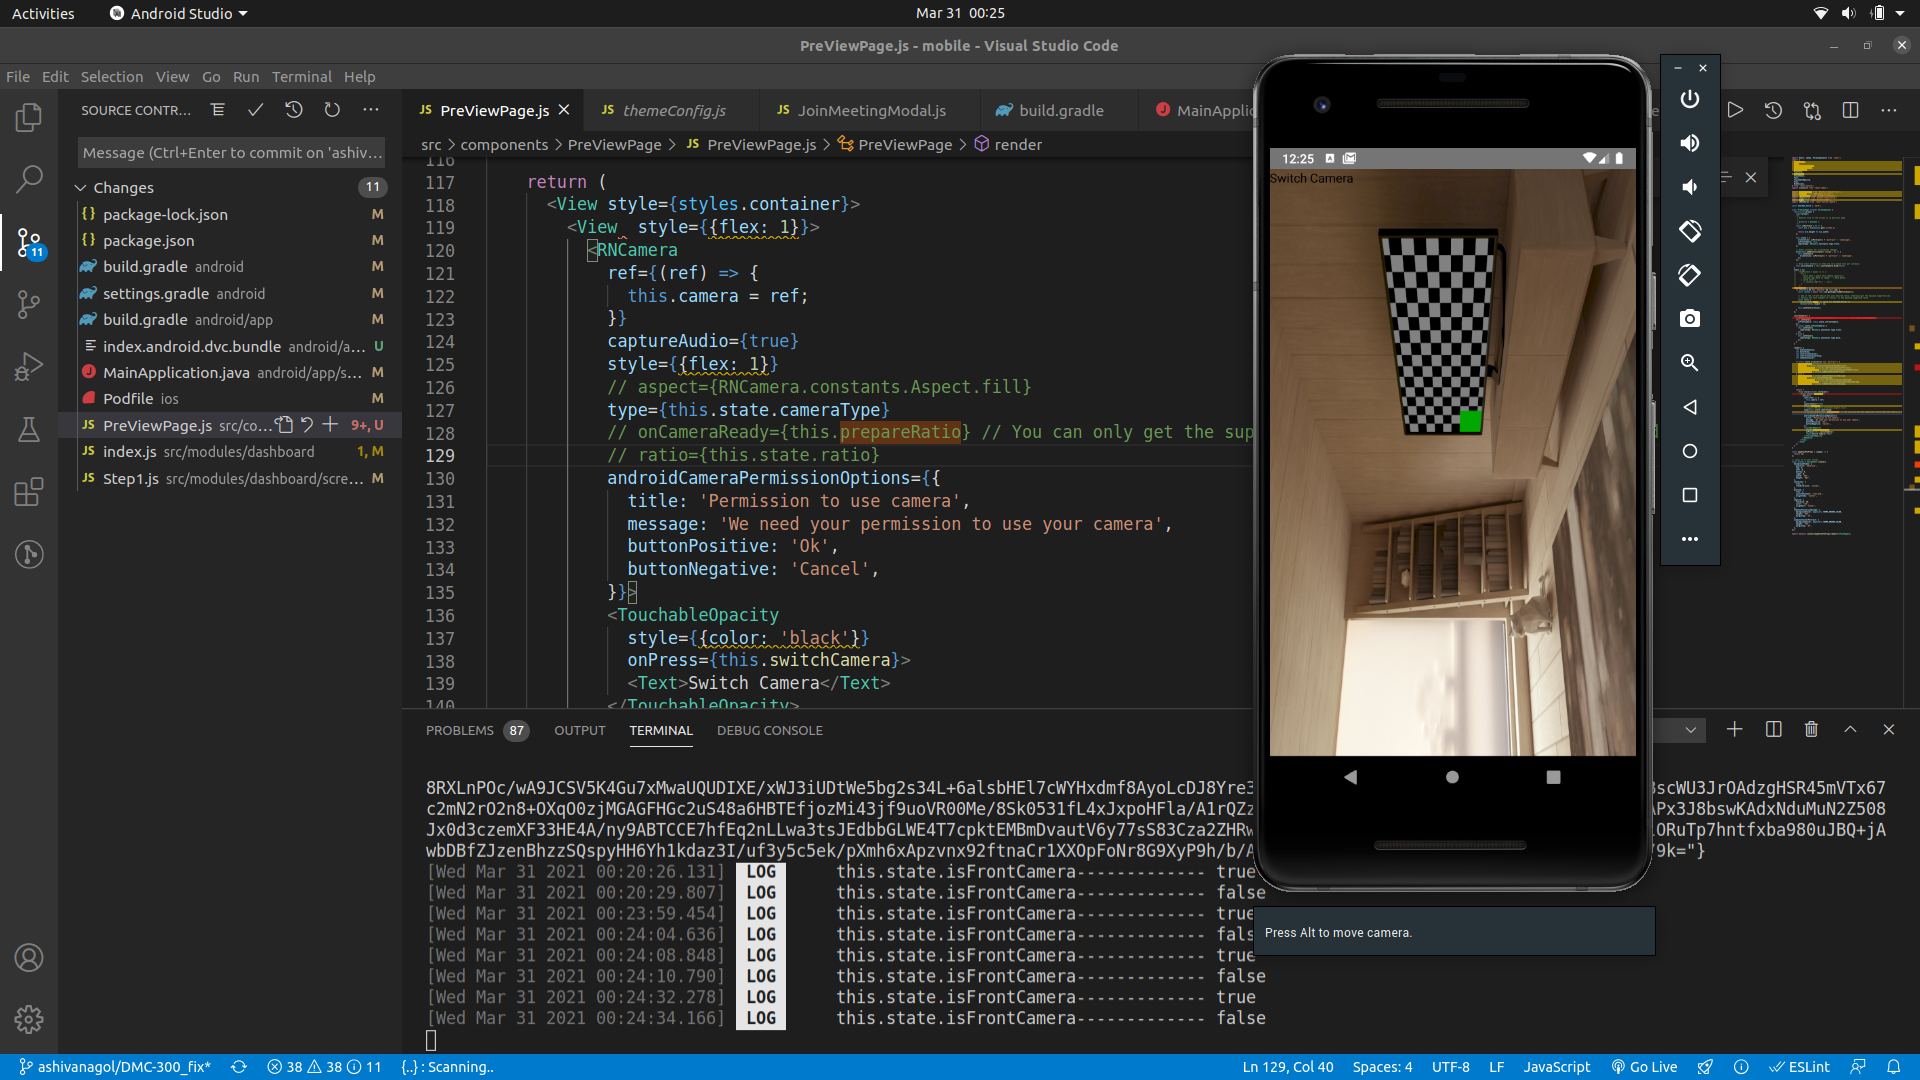Switch to themeConfig.js tab
The image size is (1920, 1080).
coord(673,110)
